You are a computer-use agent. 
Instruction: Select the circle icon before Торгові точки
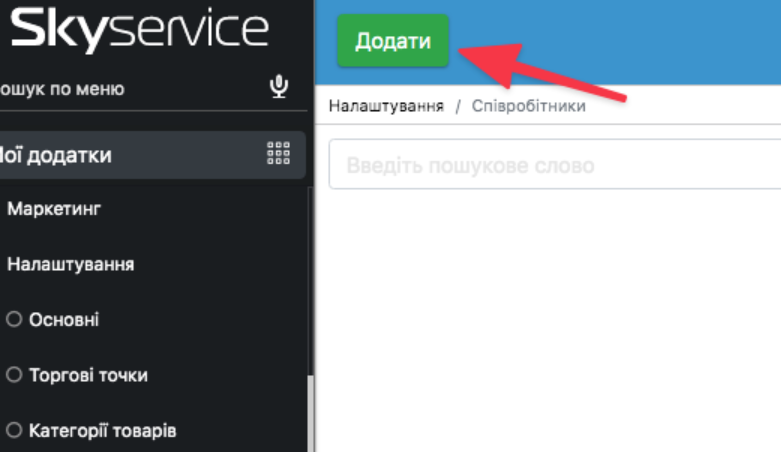tap(14, 375)
